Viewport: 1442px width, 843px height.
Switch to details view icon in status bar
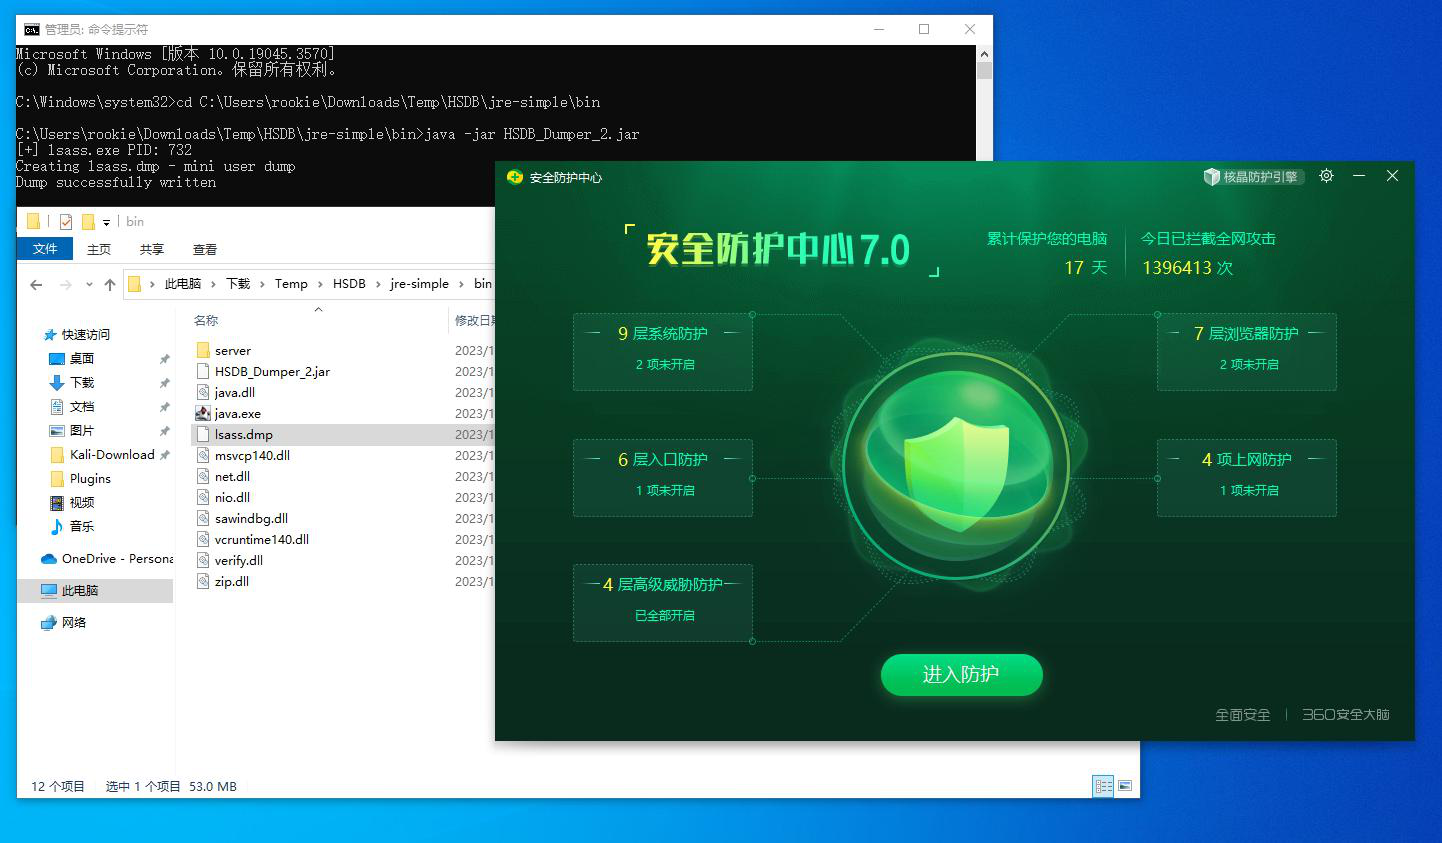click(1104, 786)
